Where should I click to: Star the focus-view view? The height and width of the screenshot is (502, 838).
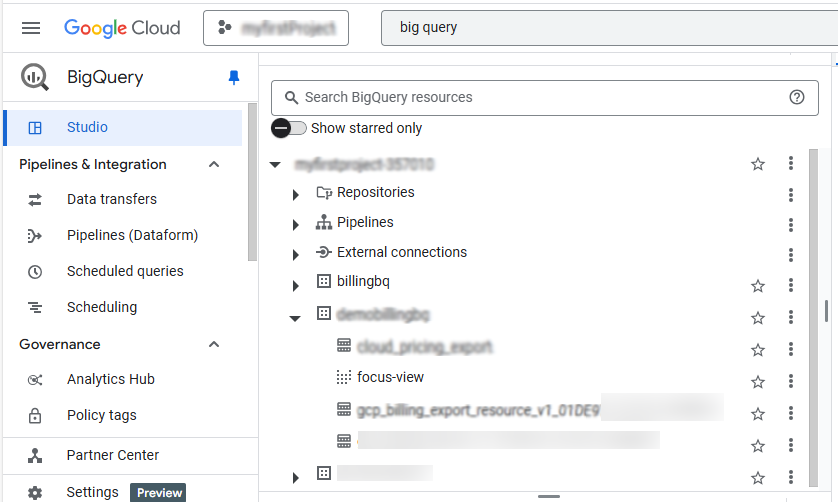(x=758, y=382)
